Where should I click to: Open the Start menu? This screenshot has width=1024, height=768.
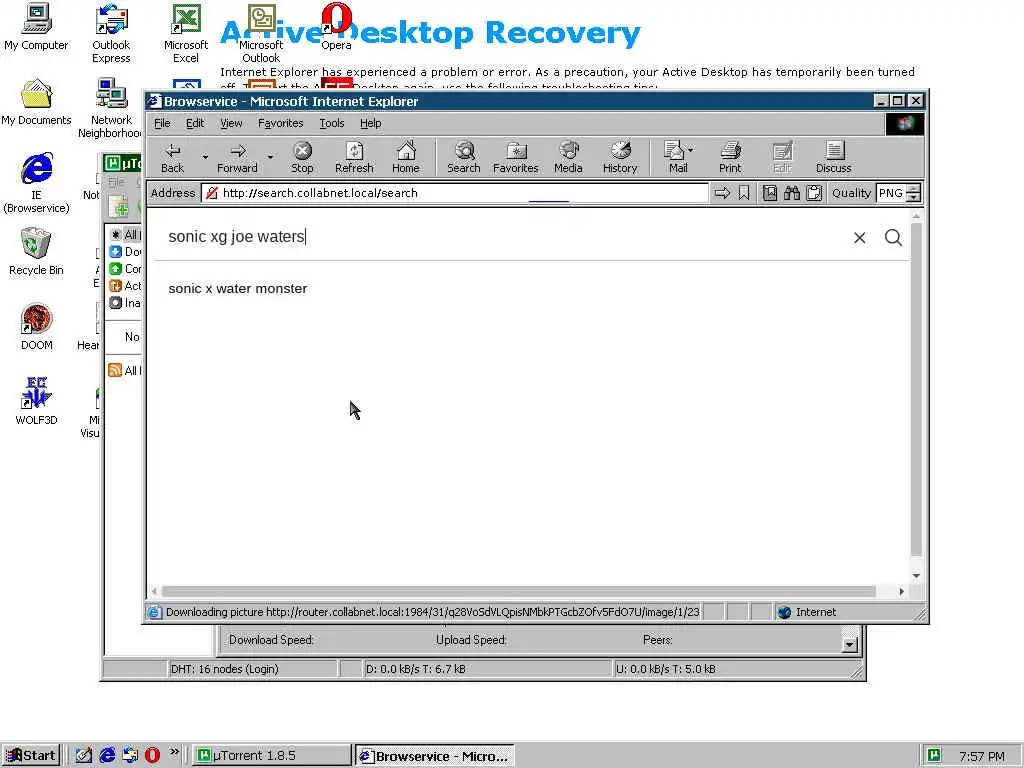(31, 756)
